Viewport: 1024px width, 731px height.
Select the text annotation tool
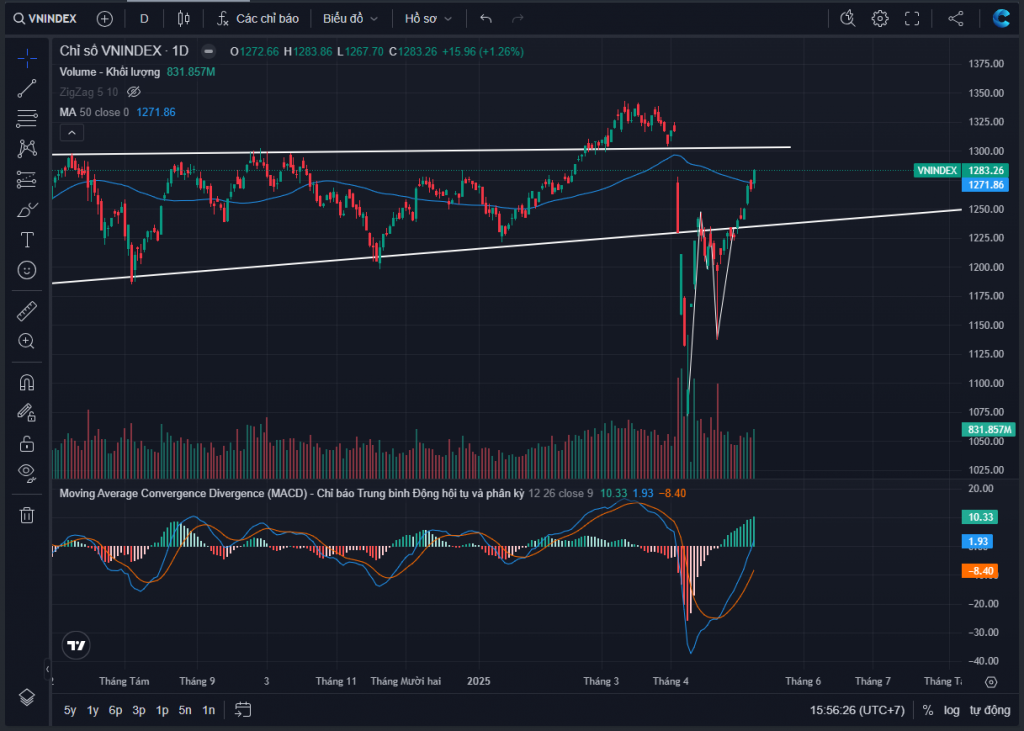(27, 240)
